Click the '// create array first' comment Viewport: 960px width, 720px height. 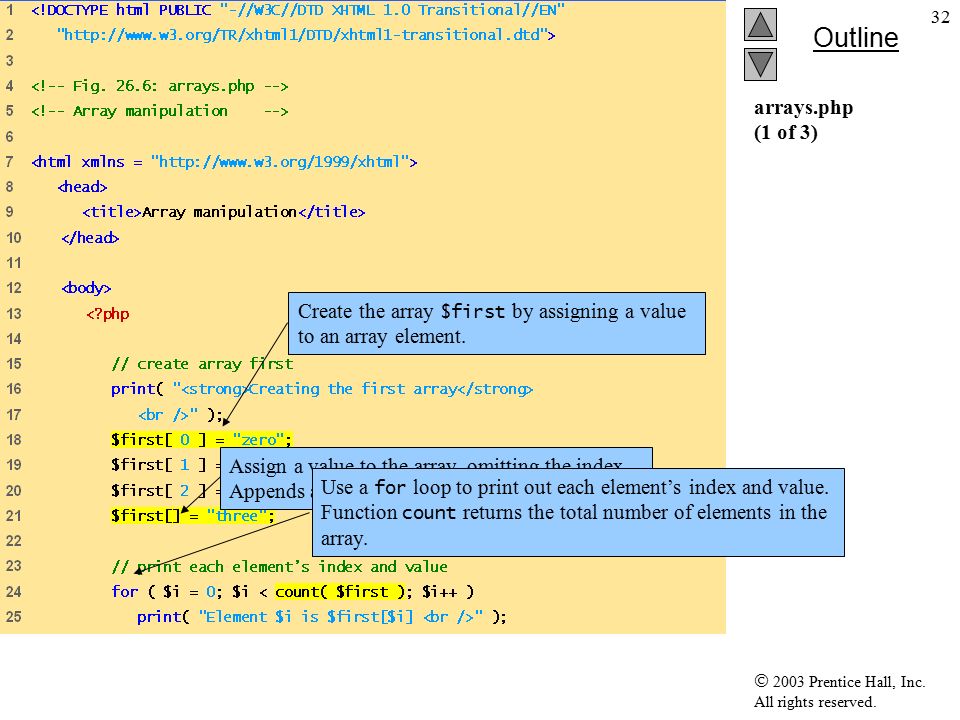pyautogui.click(x=202, y=364)
